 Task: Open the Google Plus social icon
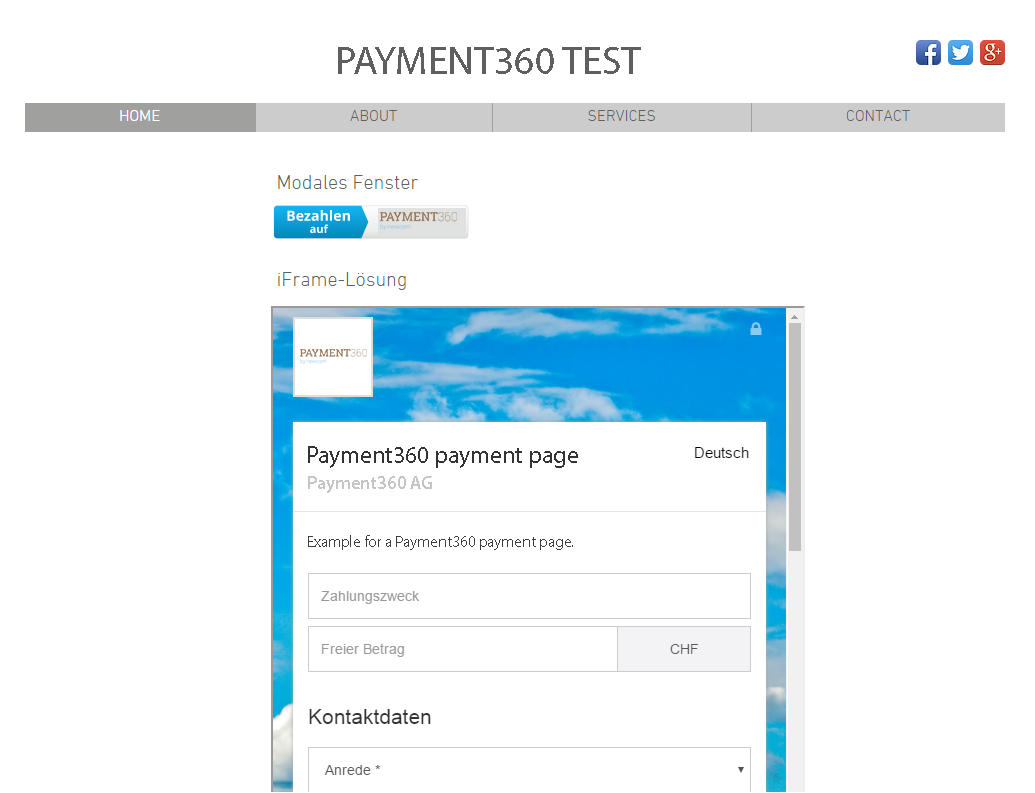click(x=992, y=53)
